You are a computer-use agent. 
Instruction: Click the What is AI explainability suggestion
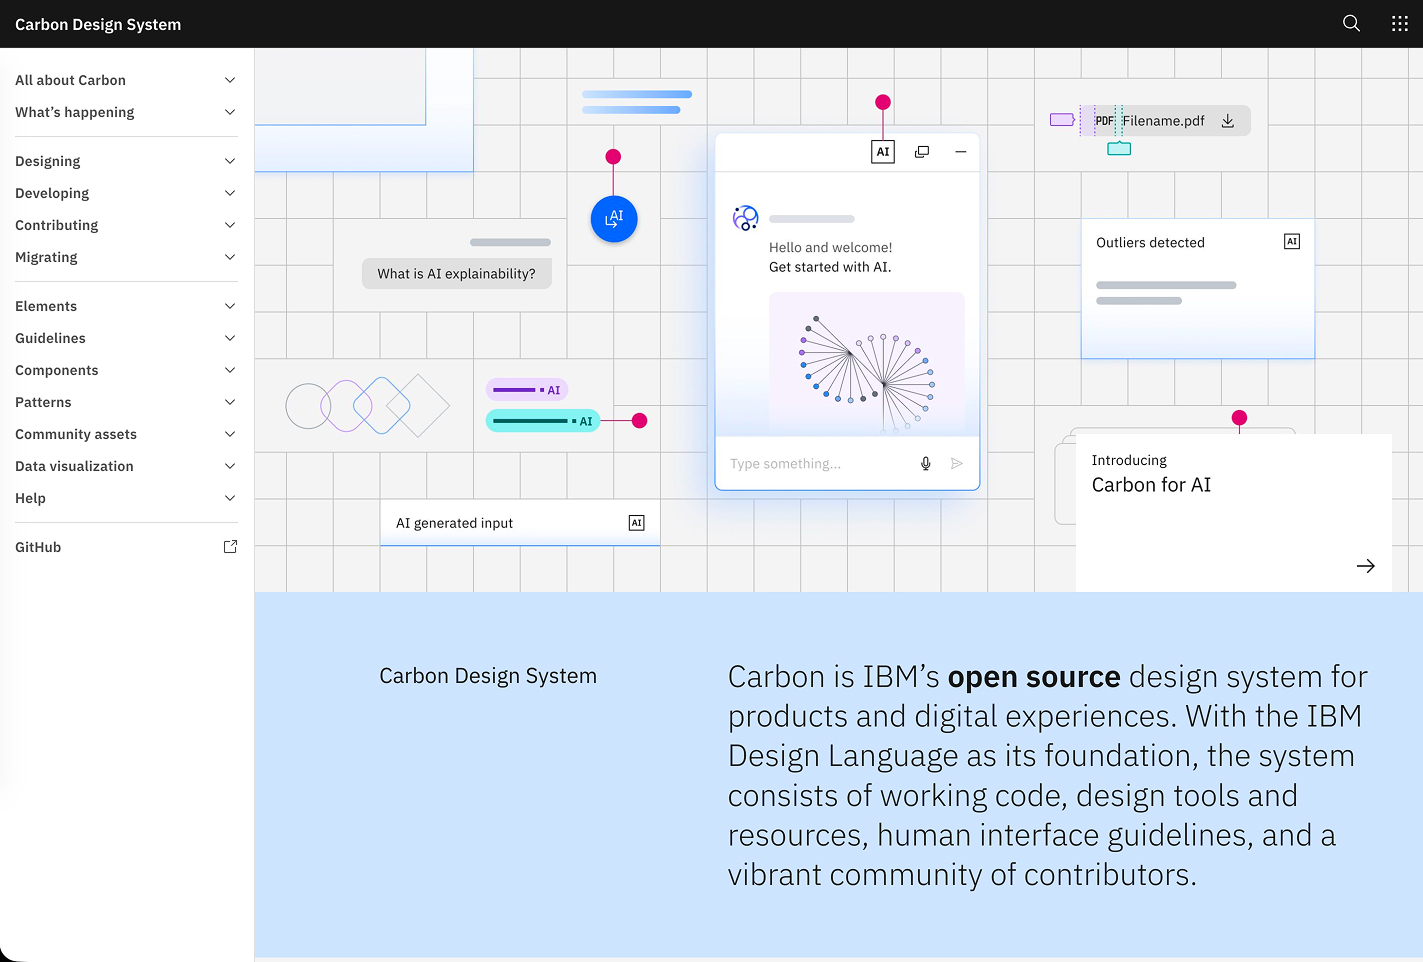456,273
